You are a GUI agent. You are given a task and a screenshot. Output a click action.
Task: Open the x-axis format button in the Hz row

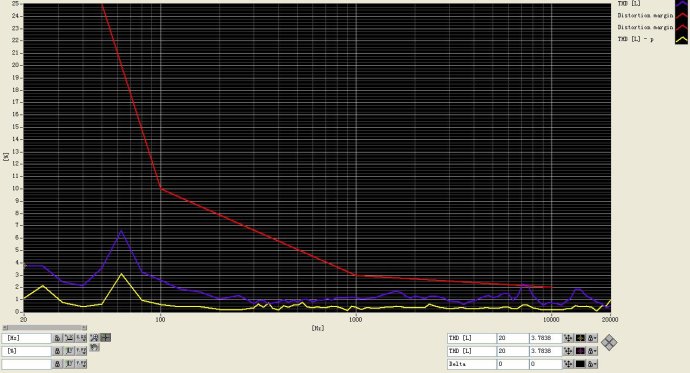tap(81, 338)
